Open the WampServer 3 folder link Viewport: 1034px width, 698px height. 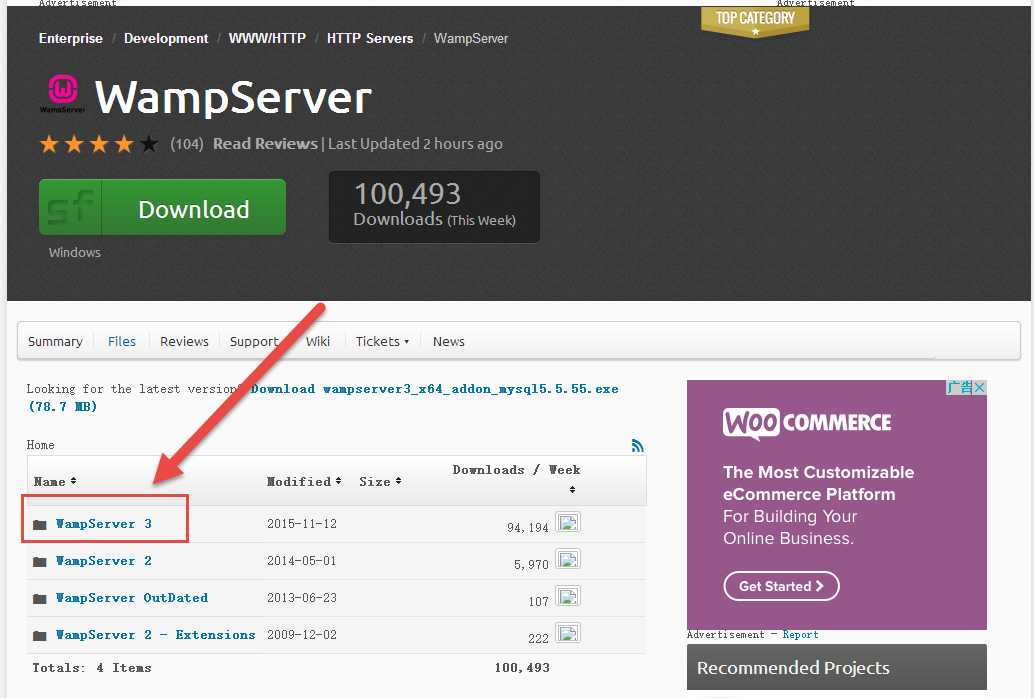pyautogui.click(x=104, y=524)
